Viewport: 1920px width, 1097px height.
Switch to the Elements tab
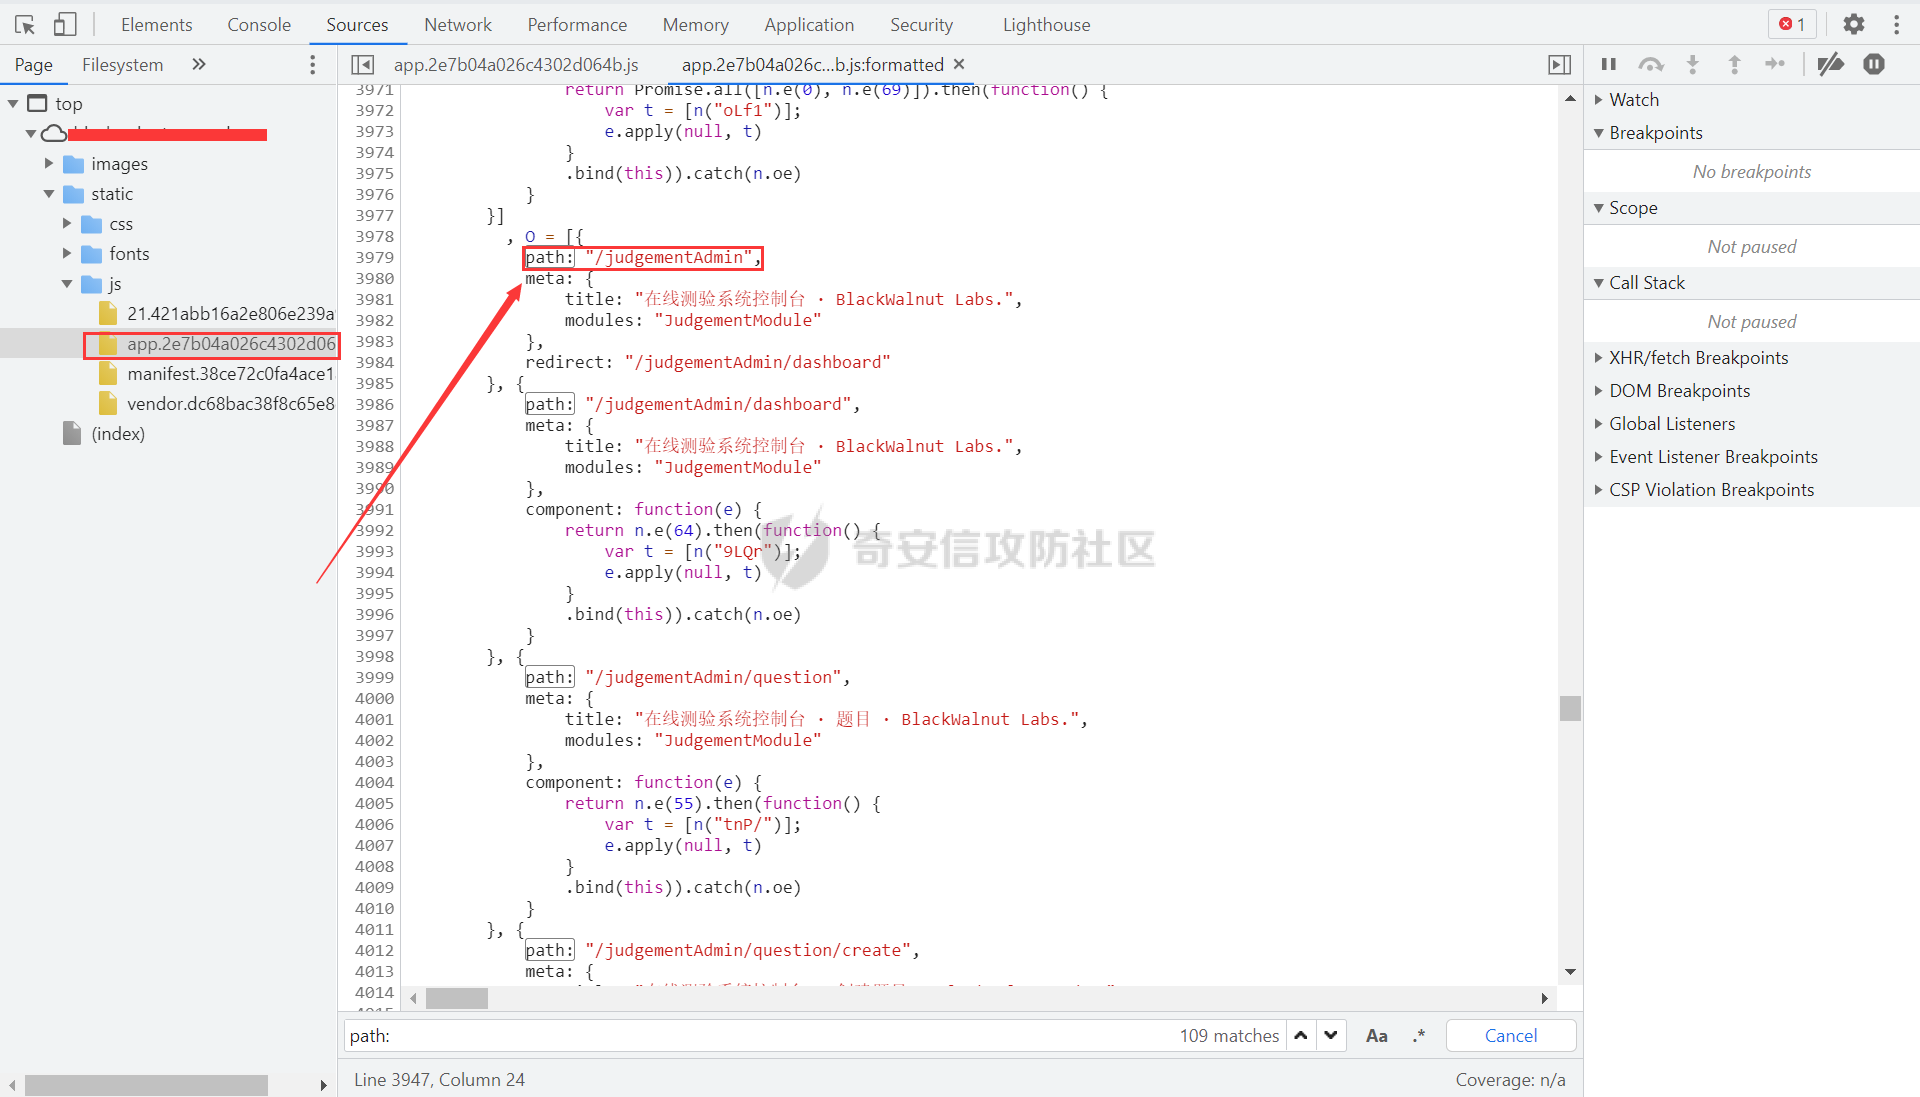pyautogui.click(x=156, y=24)
